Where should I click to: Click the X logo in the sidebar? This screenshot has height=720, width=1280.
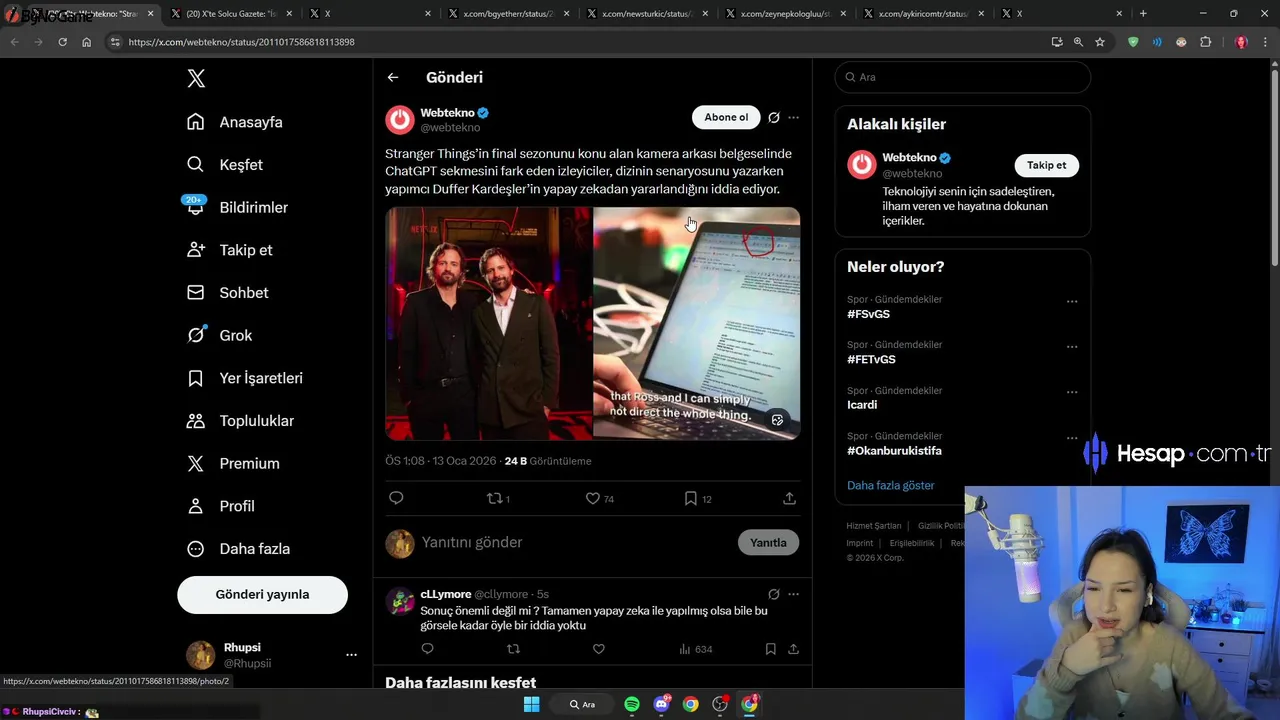coord(196,79)
